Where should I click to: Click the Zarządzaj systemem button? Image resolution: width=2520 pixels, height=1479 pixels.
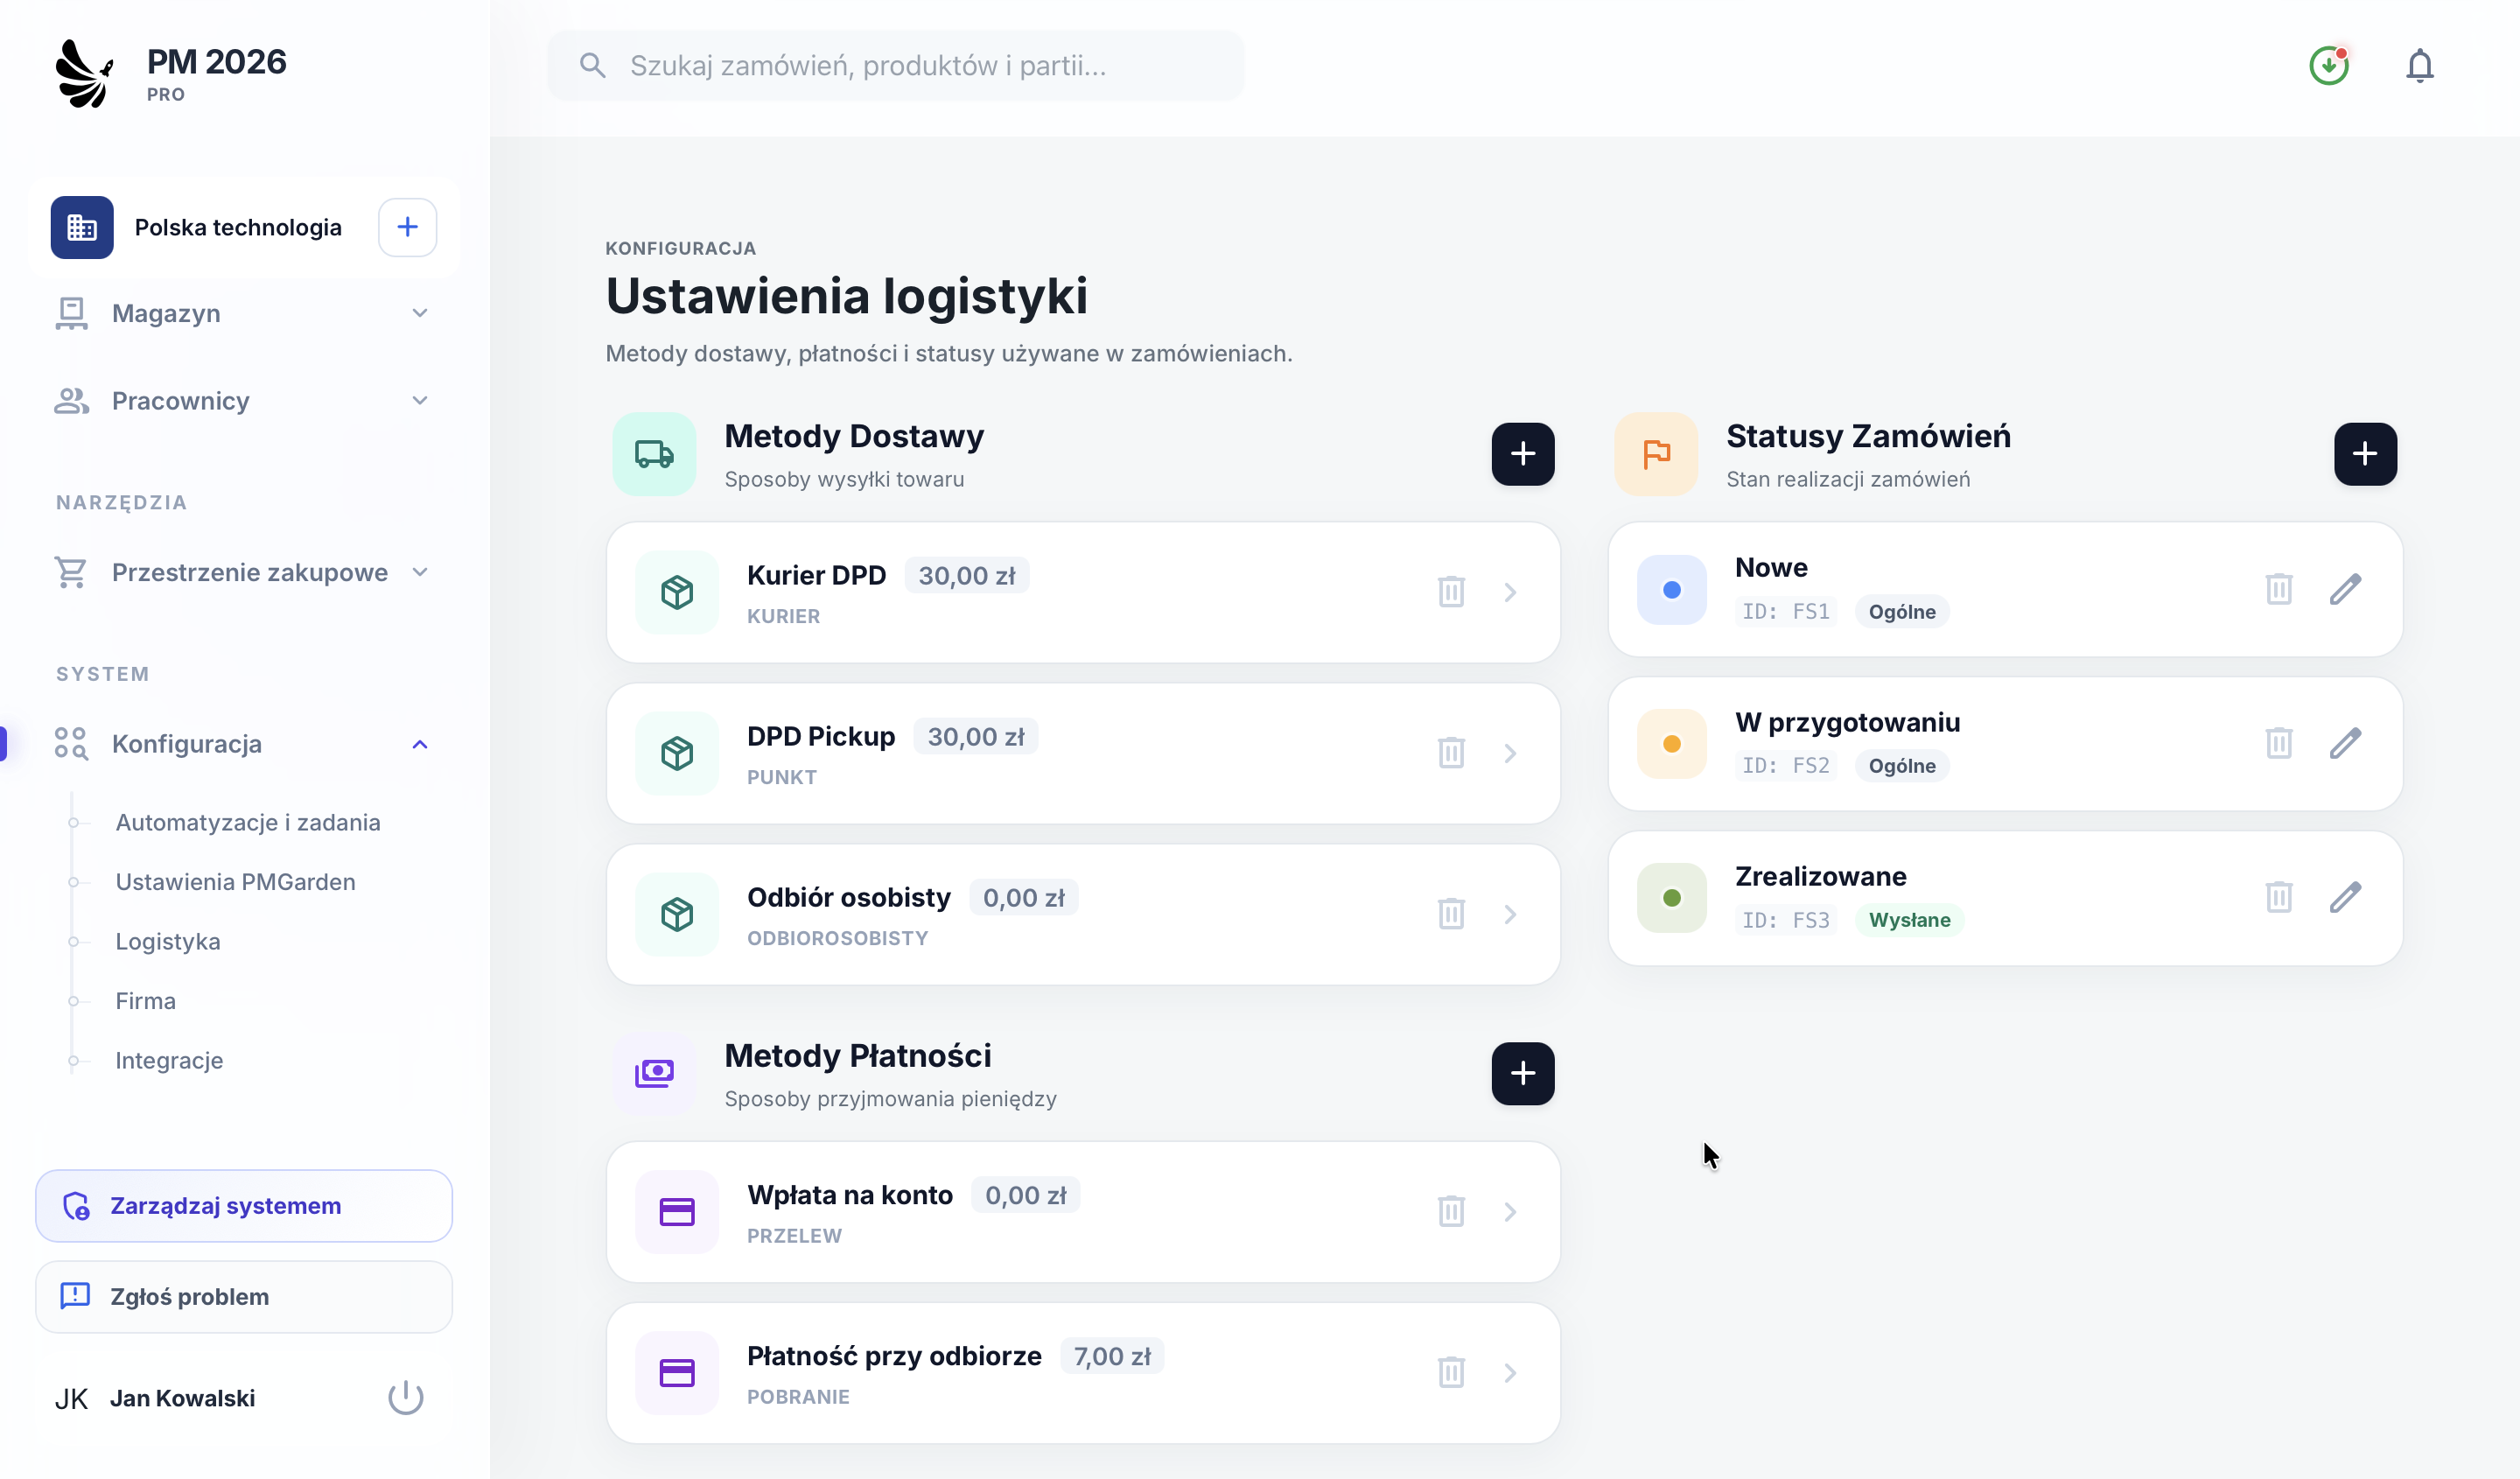(243, 1206)
